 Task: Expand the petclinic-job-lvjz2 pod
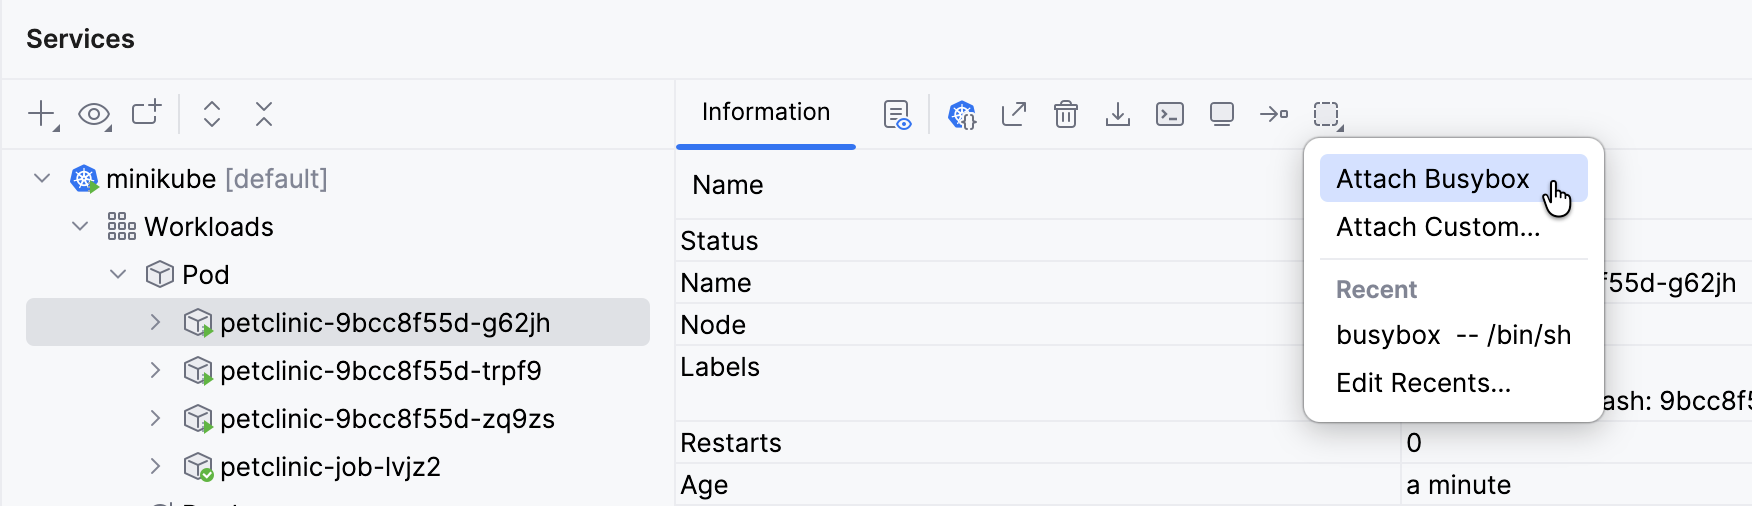click(x=155, y=466)
